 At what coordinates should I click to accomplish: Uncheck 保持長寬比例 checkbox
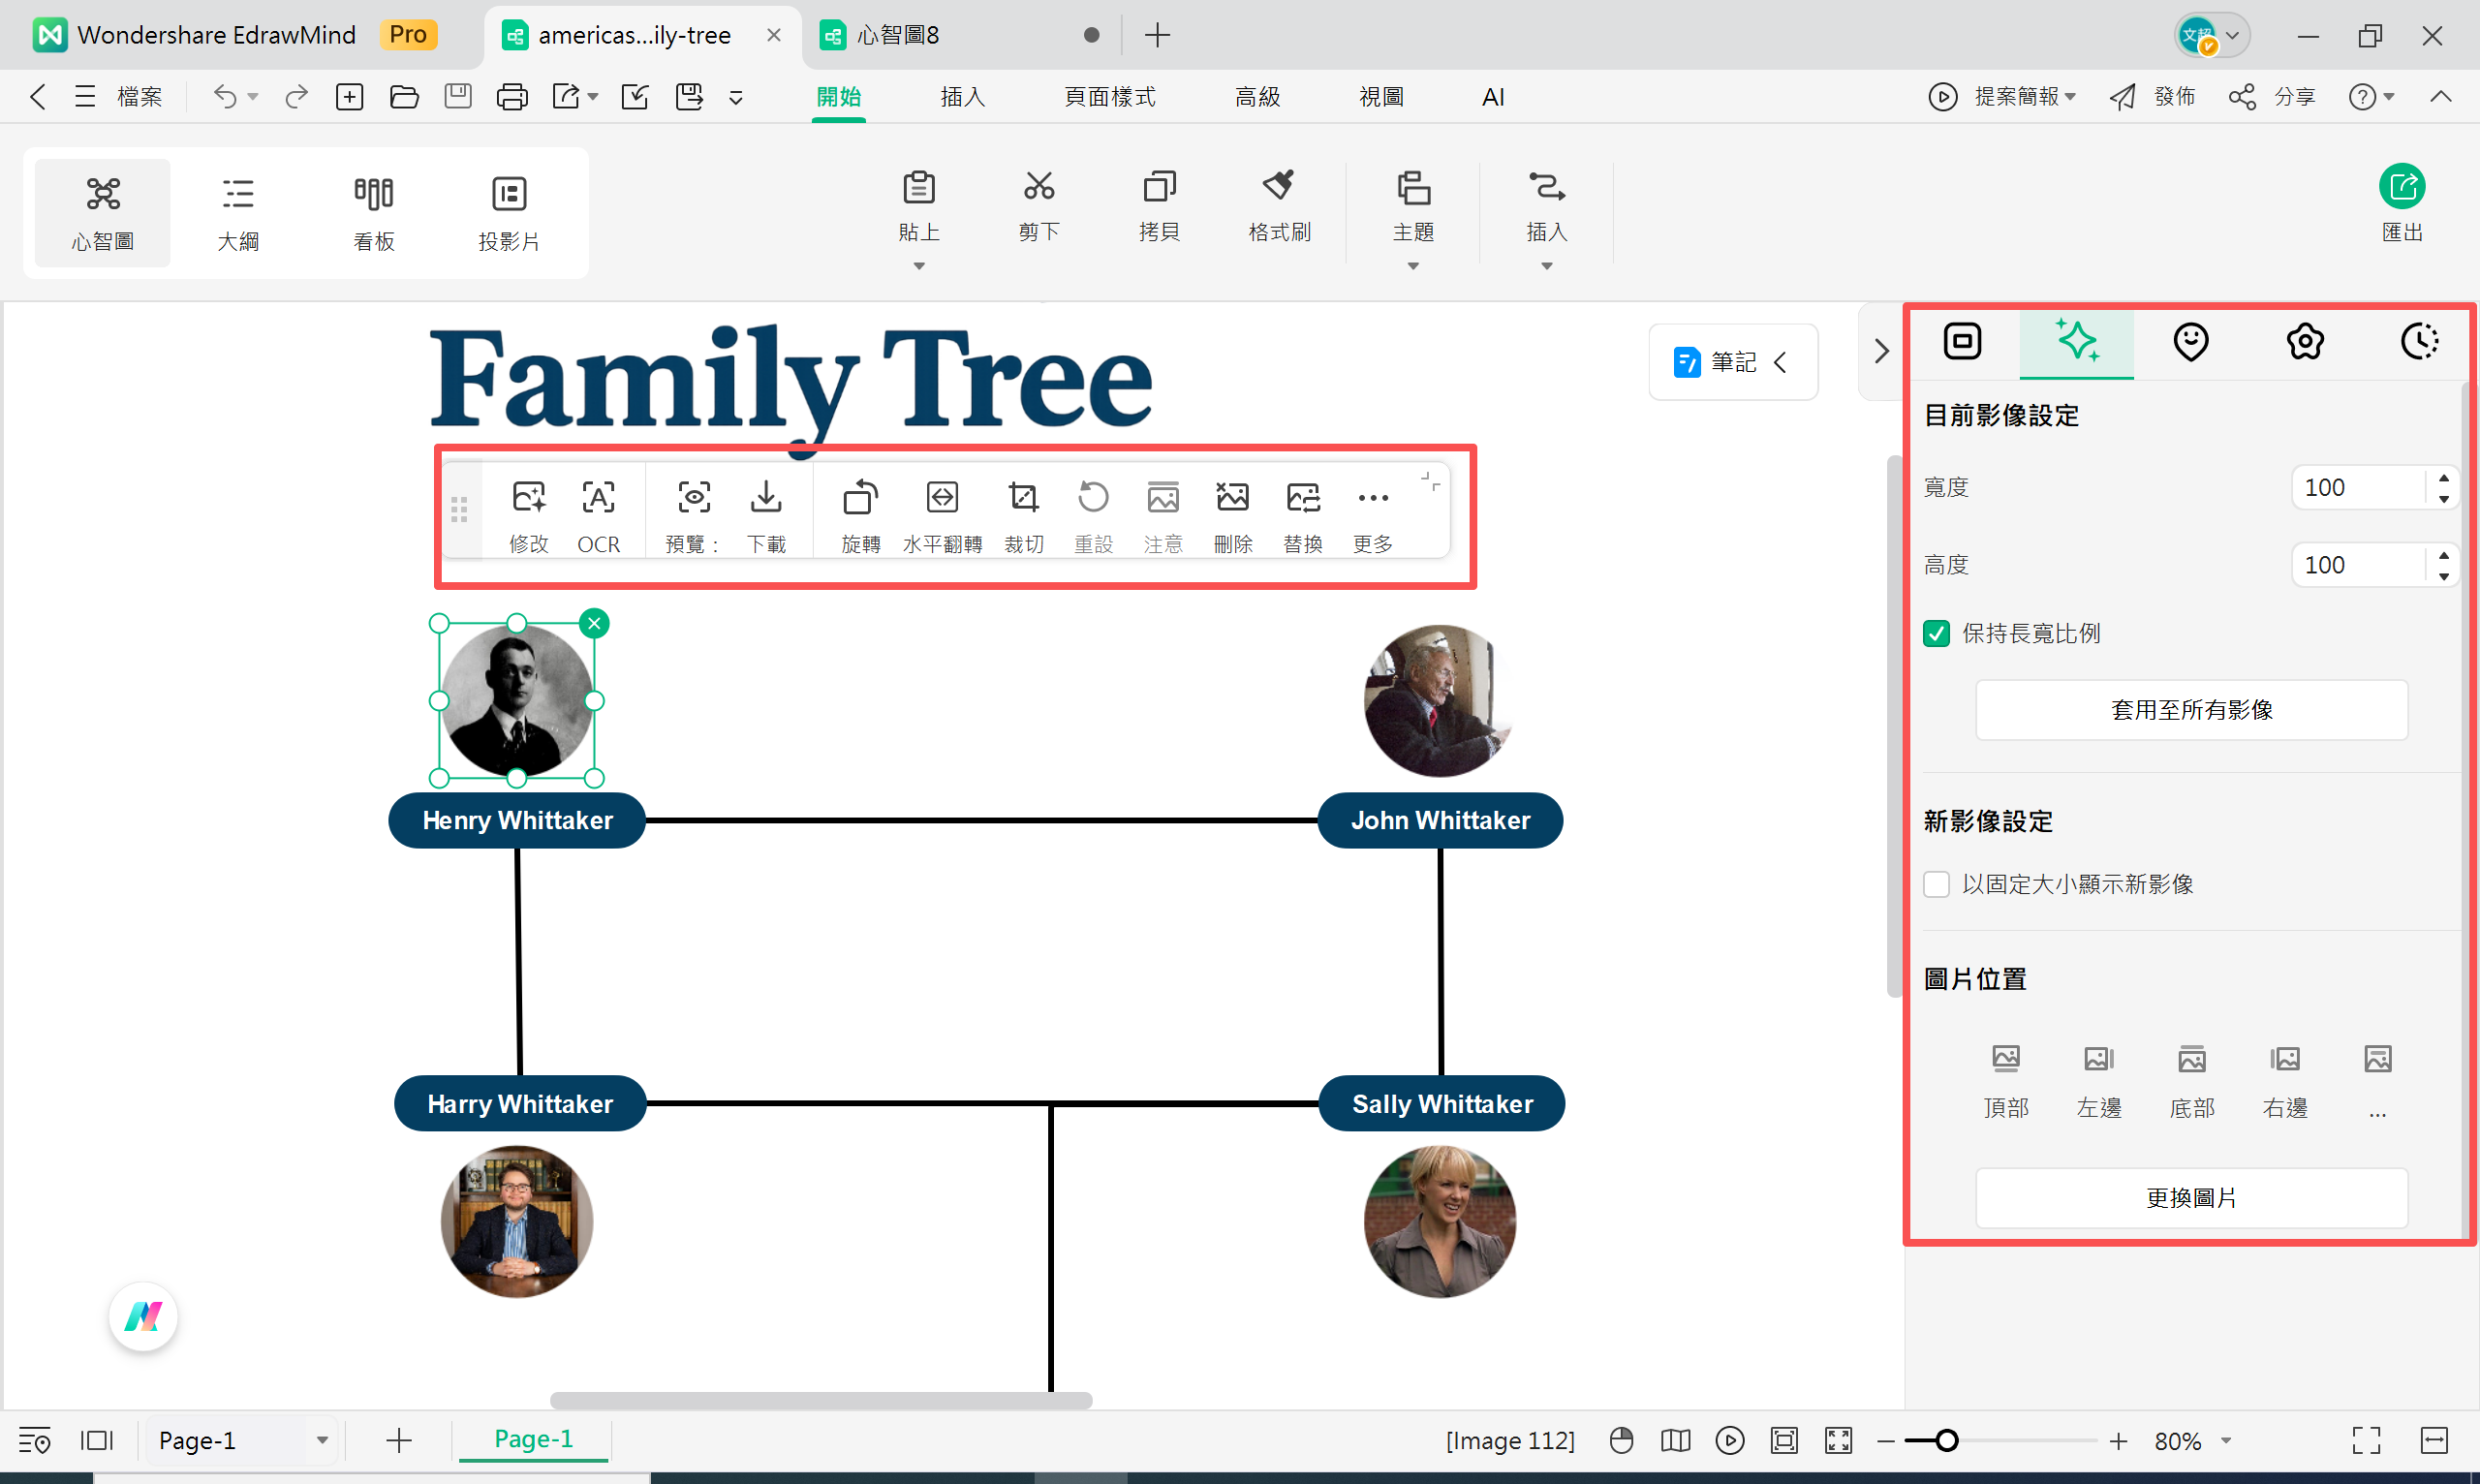(x=1936, y=633)
